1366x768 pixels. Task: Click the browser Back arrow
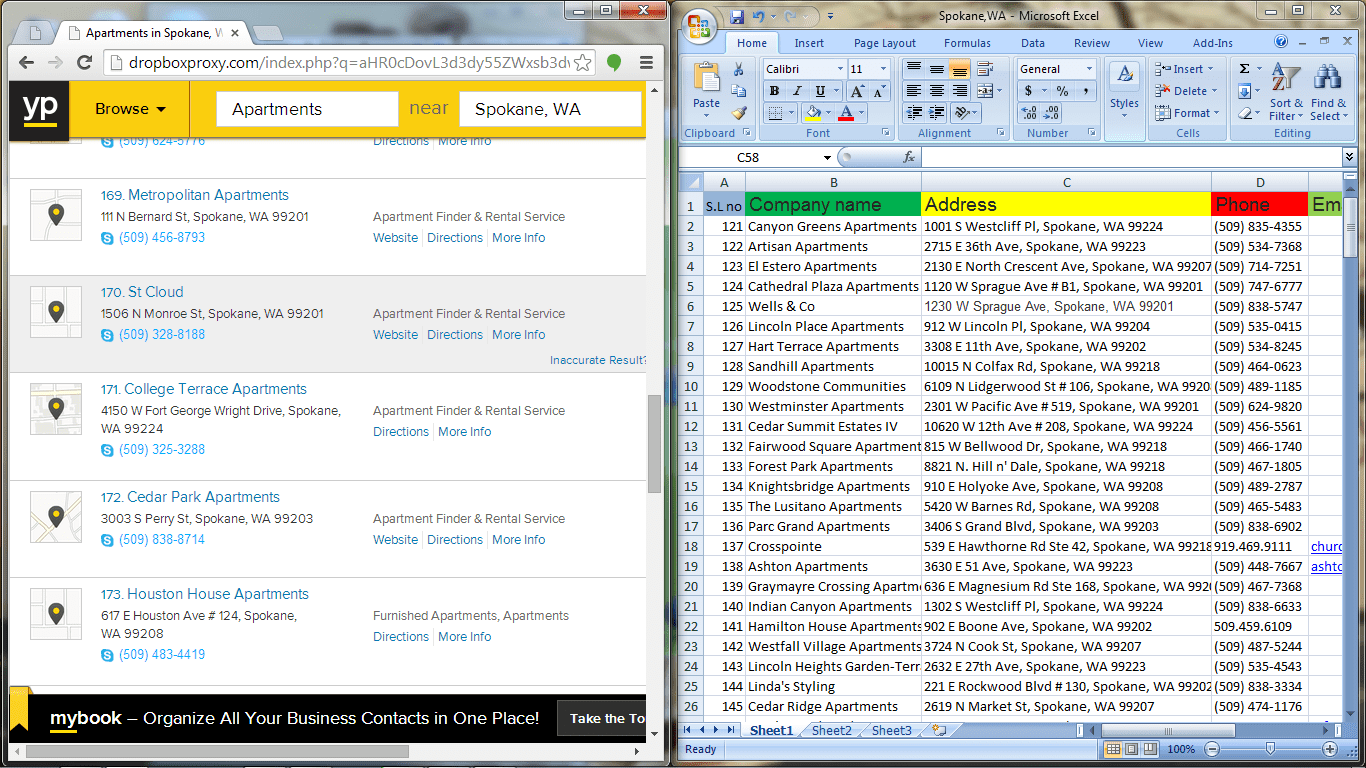coord(29,63)
